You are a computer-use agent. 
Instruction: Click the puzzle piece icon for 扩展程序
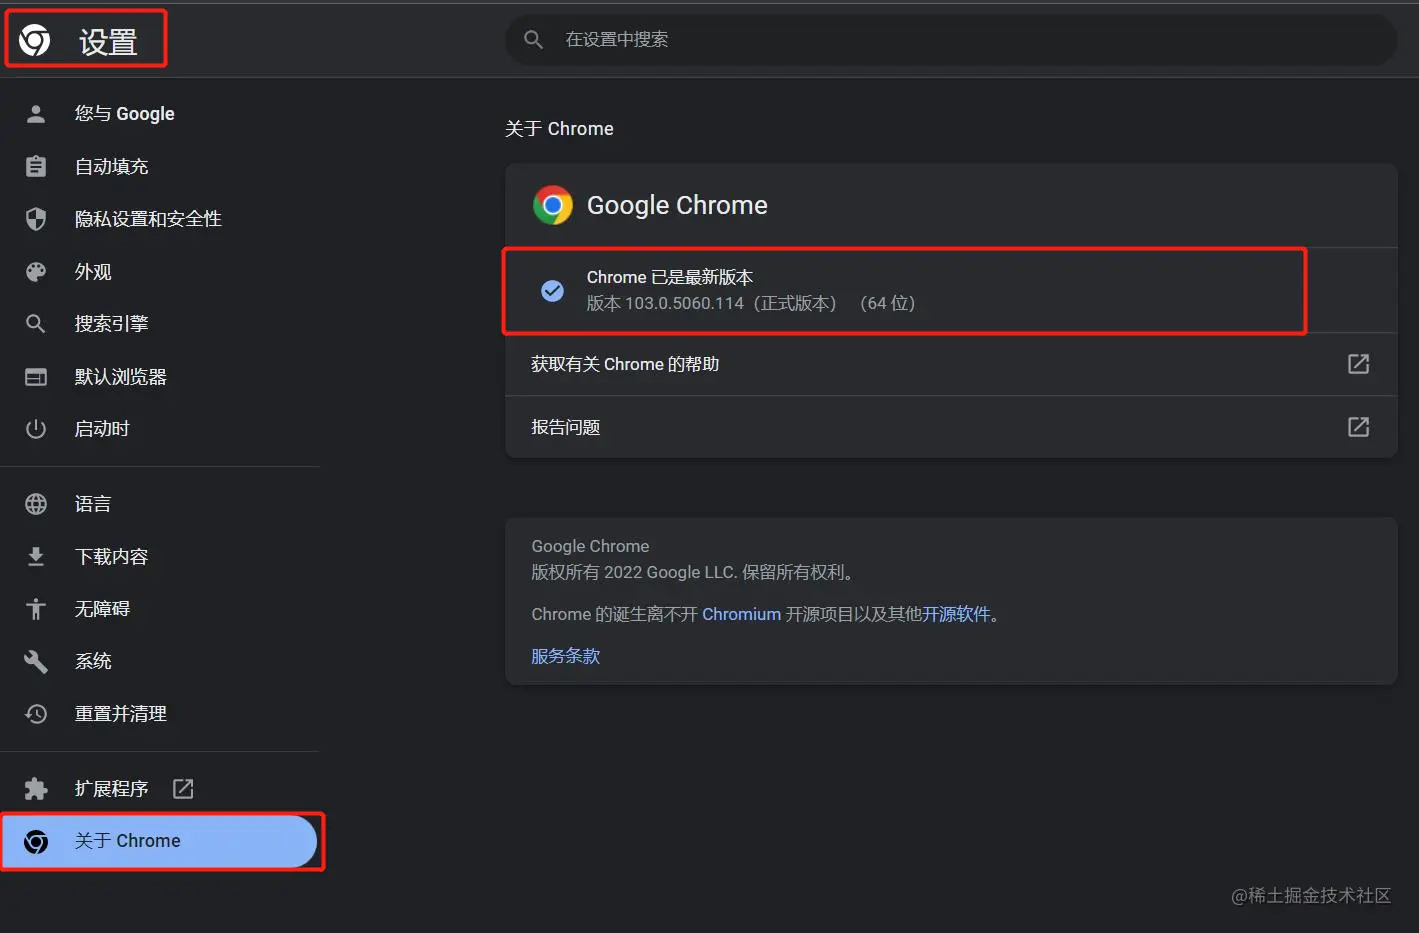point(36,789)
